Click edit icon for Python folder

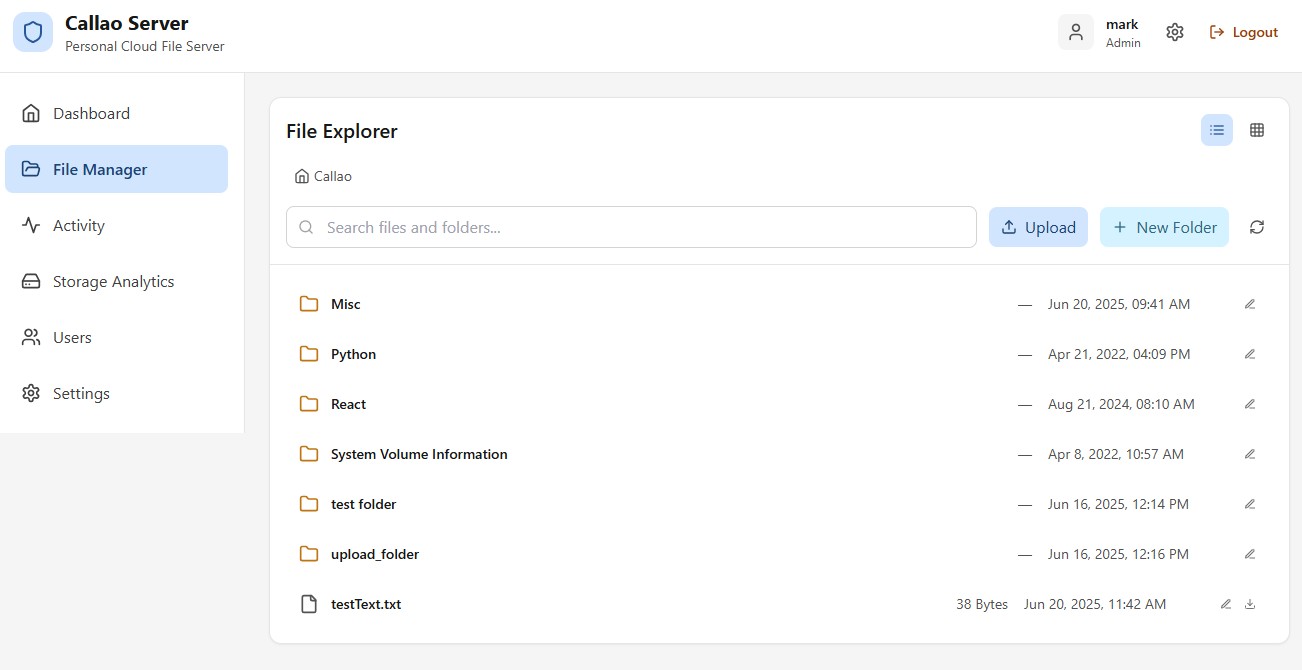point(1250,354)
